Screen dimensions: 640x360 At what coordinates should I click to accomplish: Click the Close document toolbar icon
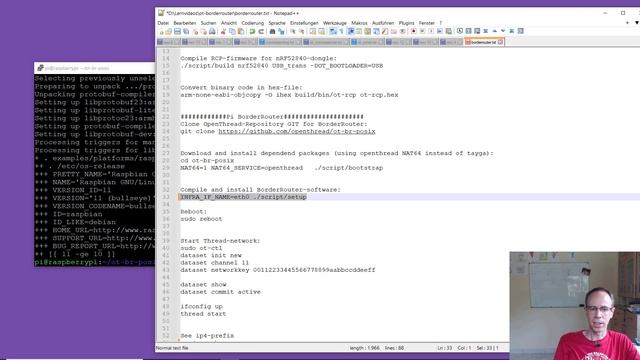pyautogui.click(x=195, y=31)
